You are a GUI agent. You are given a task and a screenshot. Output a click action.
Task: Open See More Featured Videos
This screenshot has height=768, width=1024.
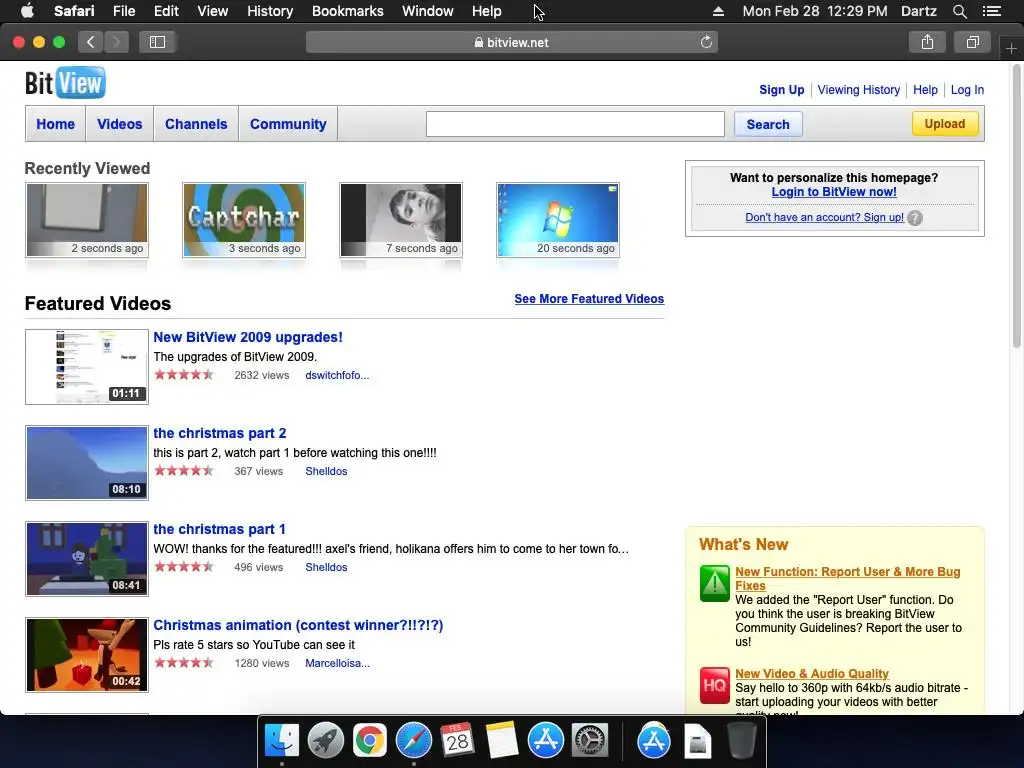point(589,299)
